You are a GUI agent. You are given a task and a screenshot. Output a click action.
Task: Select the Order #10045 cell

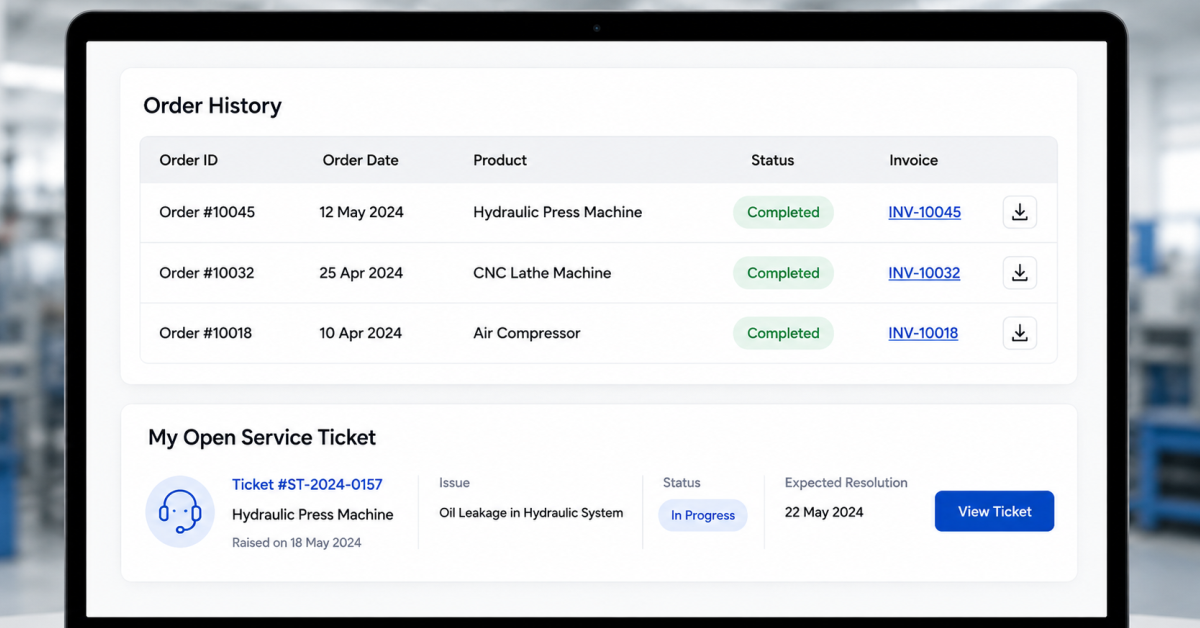207,212
